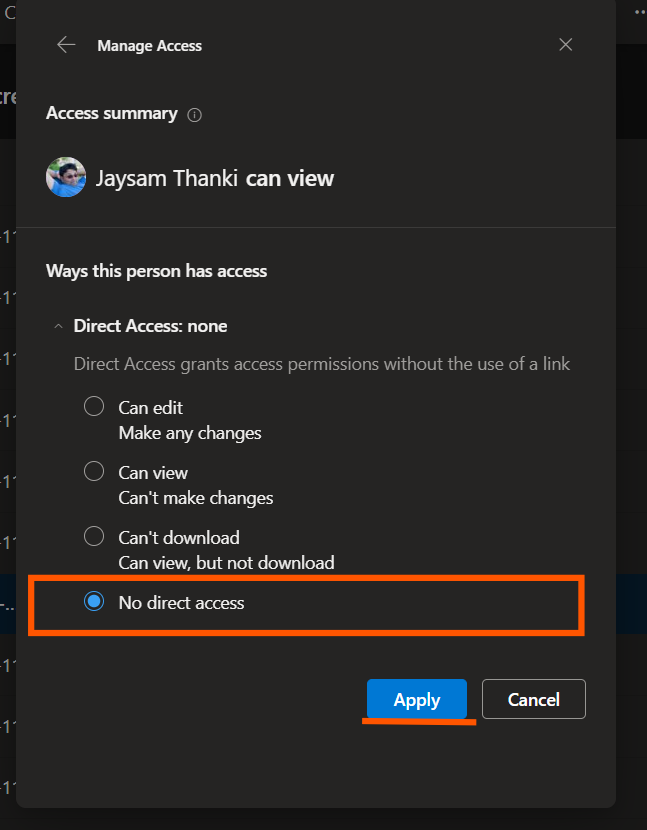Click the Access summary info icon
The width and height of the screenshot is (647, 830).
click(195, 115)
